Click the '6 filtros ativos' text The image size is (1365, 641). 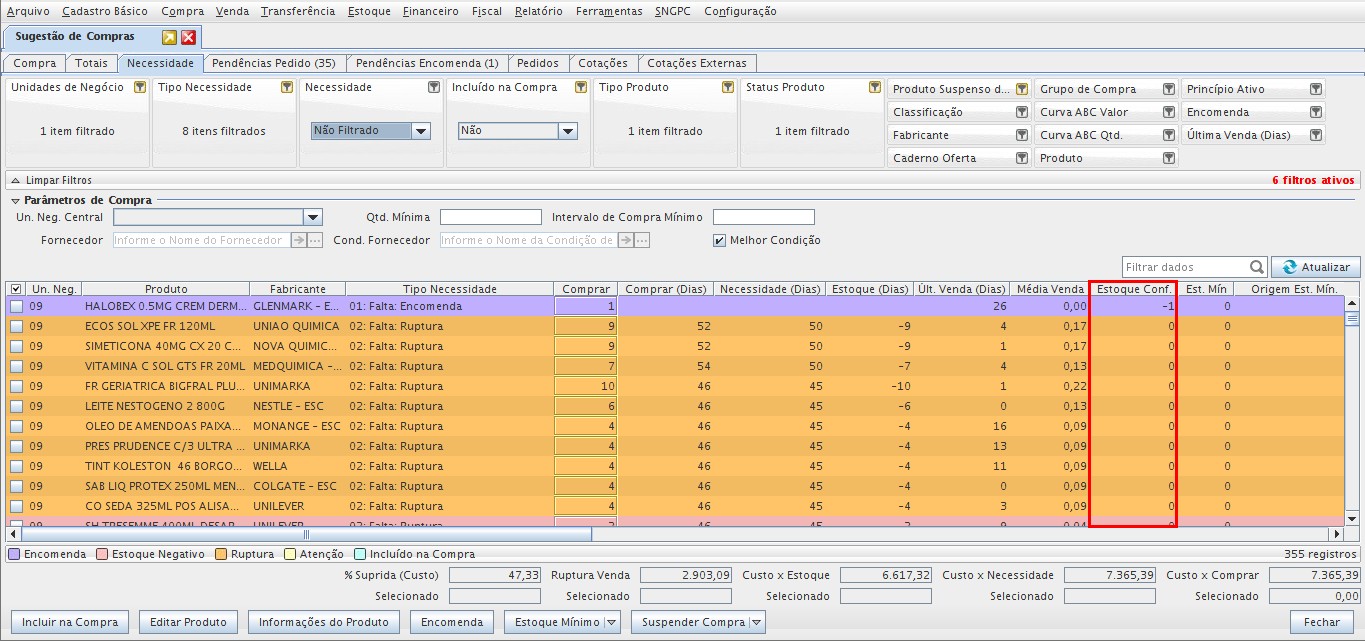pos(1313,180)
